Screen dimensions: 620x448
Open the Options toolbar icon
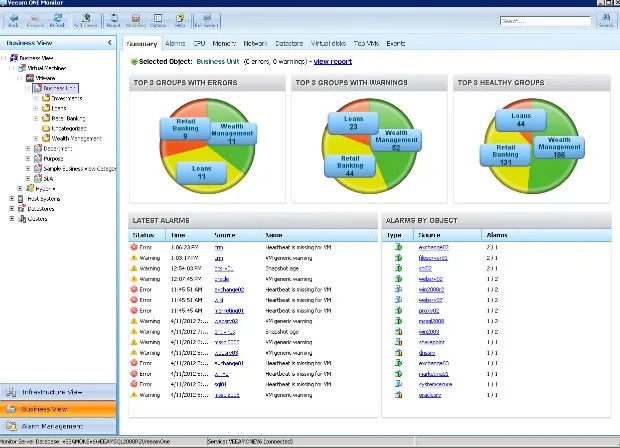[x=158, y=20]
